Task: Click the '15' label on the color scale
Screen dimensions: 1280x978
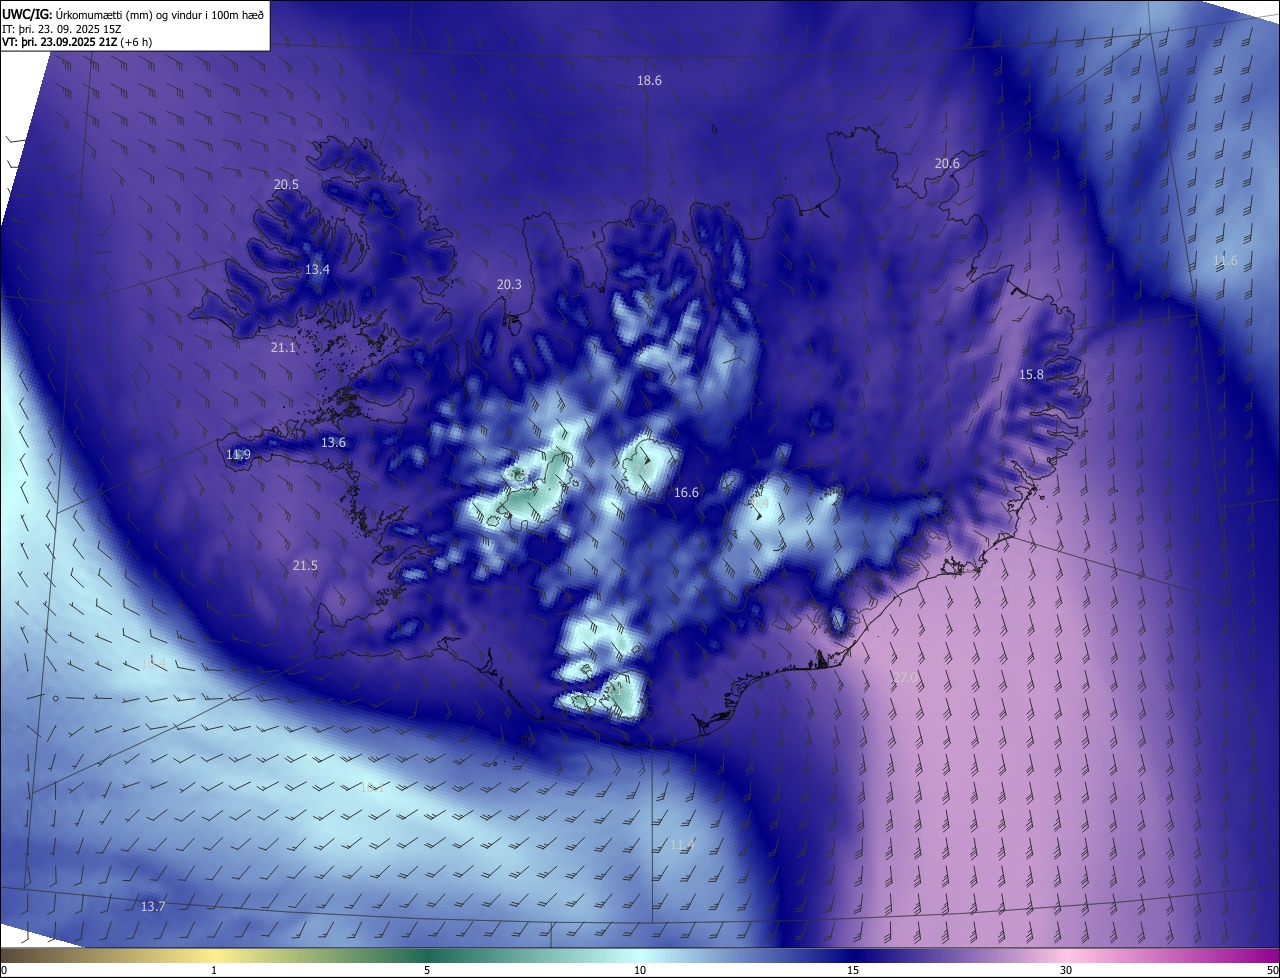Action: (x=853, y=970)
